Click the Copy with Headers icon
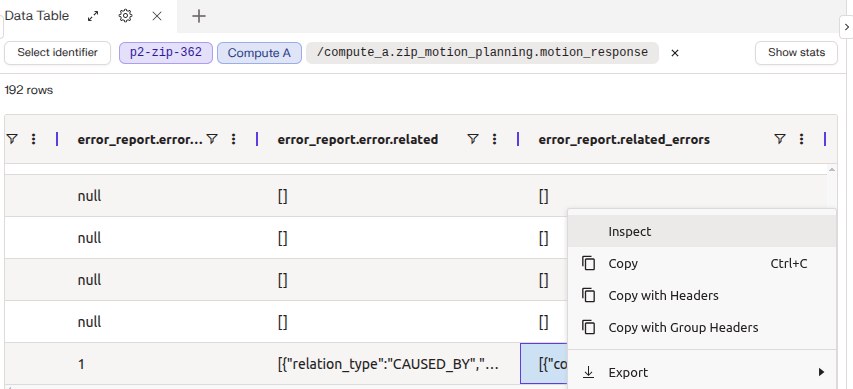The width and height of the screenshot is (853, 389). (589, 295)
